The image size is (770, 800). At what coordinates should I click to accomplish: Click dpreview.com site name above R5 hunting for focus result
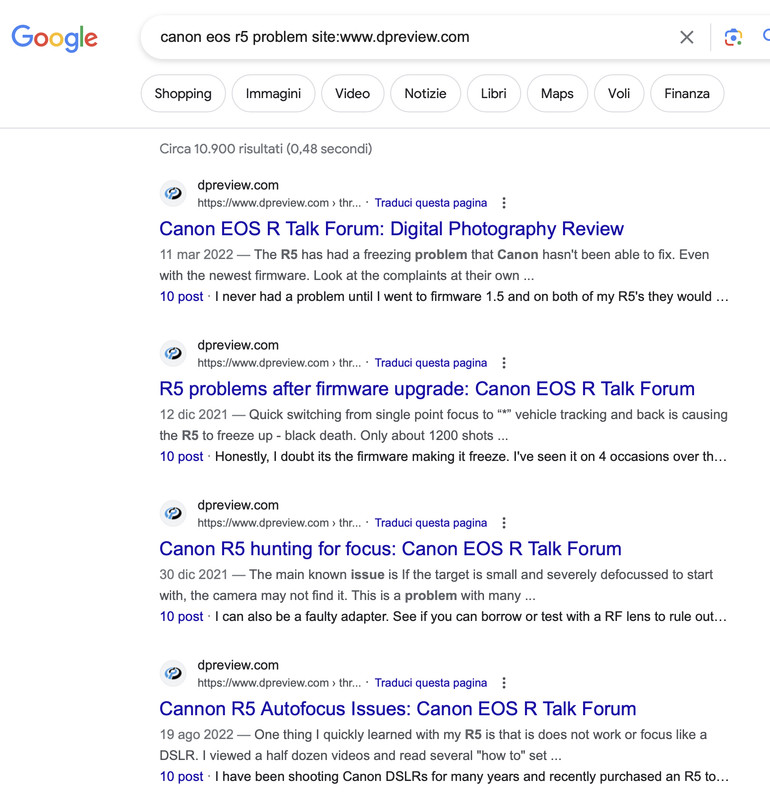(x=238, y=505)
